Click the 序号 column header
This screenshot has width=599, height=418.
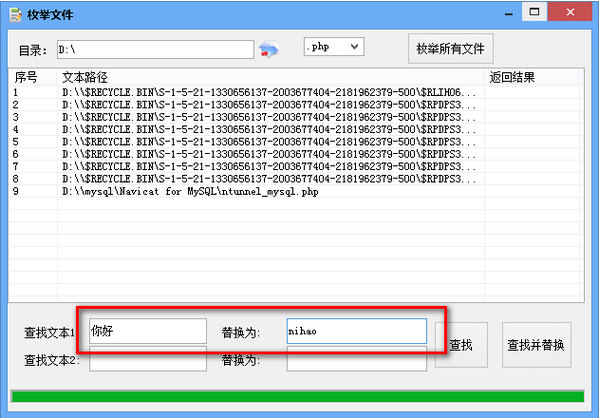click(x=33, y=78)
